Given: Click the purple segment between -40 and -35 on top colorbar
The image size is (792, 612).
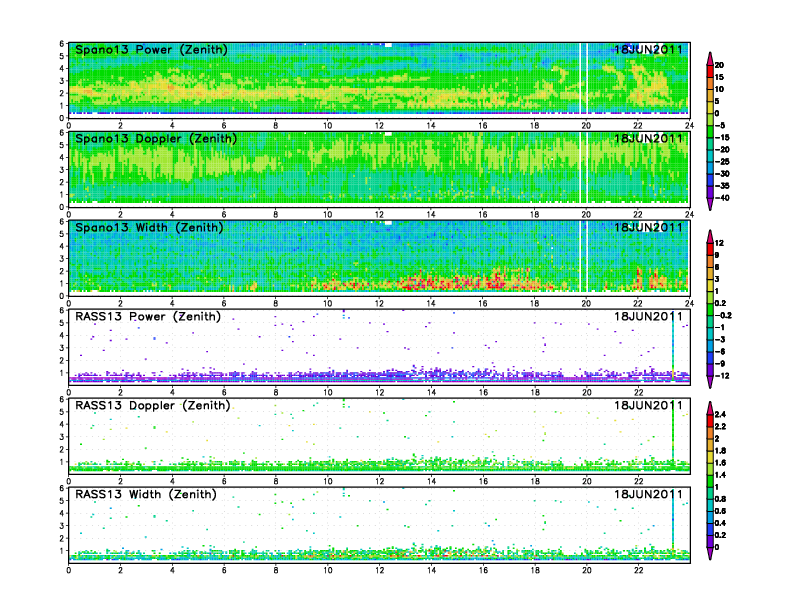Looking at the screenshot, I should coord(710,192).
